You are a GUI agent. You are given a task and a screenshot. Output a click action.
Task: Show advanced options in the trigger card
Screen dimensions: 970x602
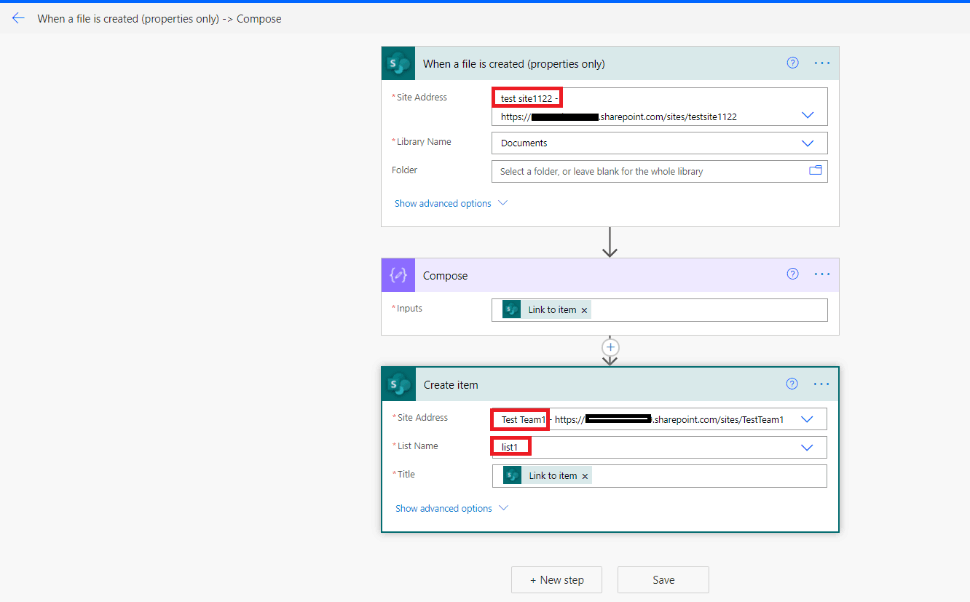[451, 203]
